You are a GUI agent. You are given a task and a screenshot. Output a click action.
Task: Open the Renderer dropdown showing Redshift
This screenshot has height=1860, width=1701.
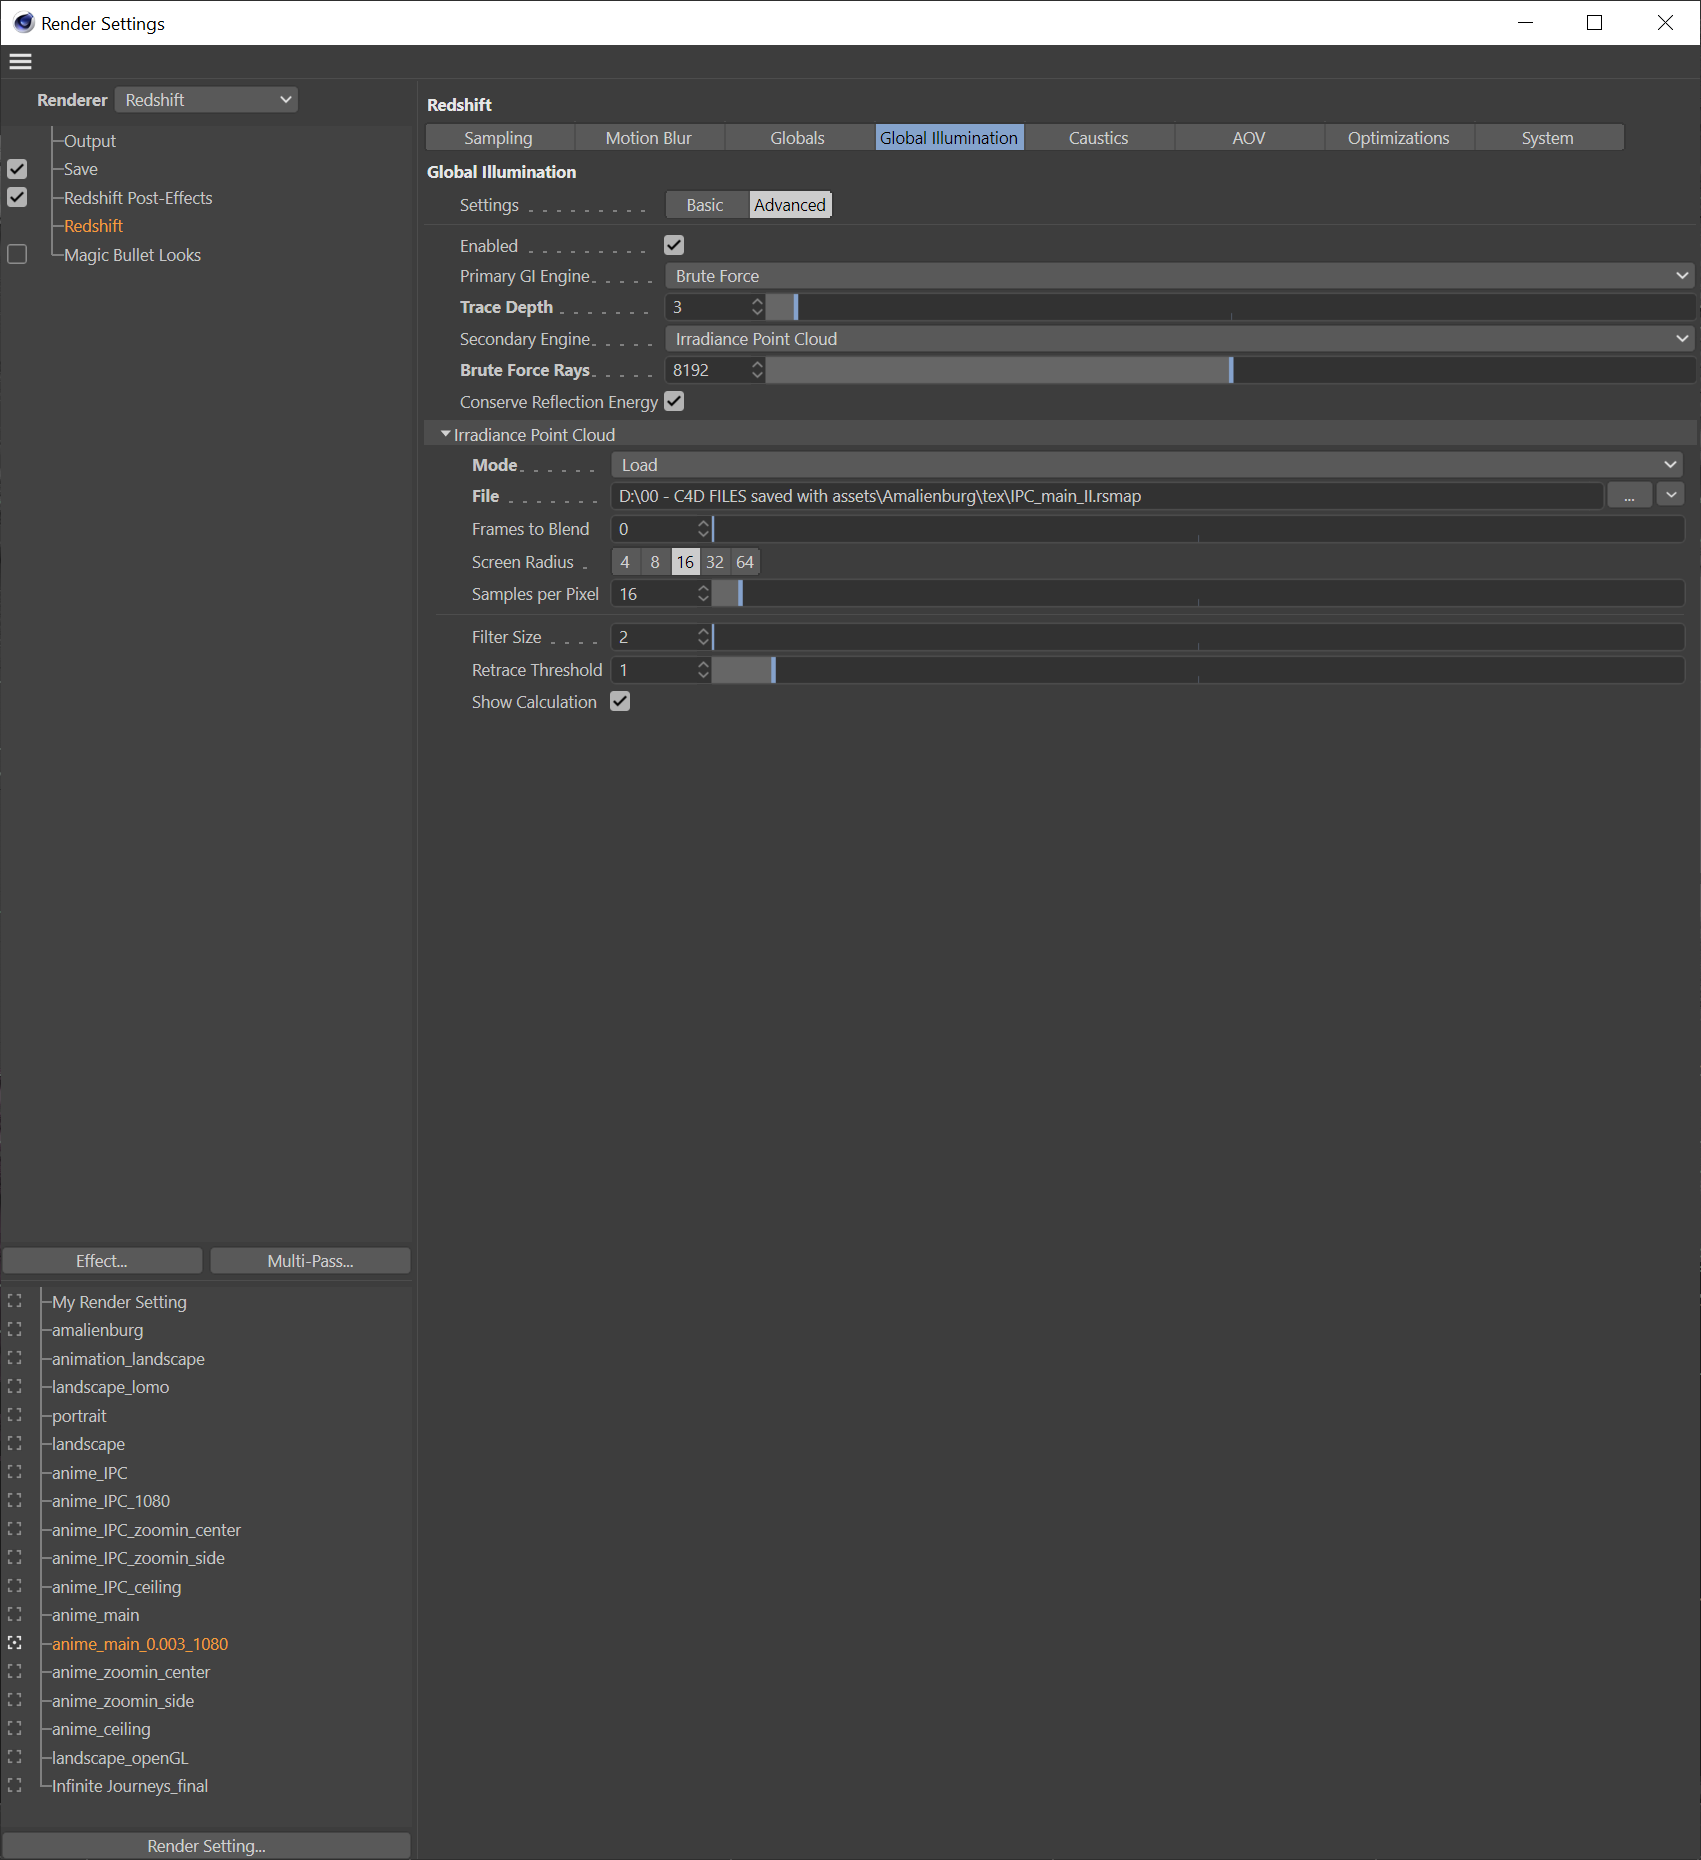206,100
